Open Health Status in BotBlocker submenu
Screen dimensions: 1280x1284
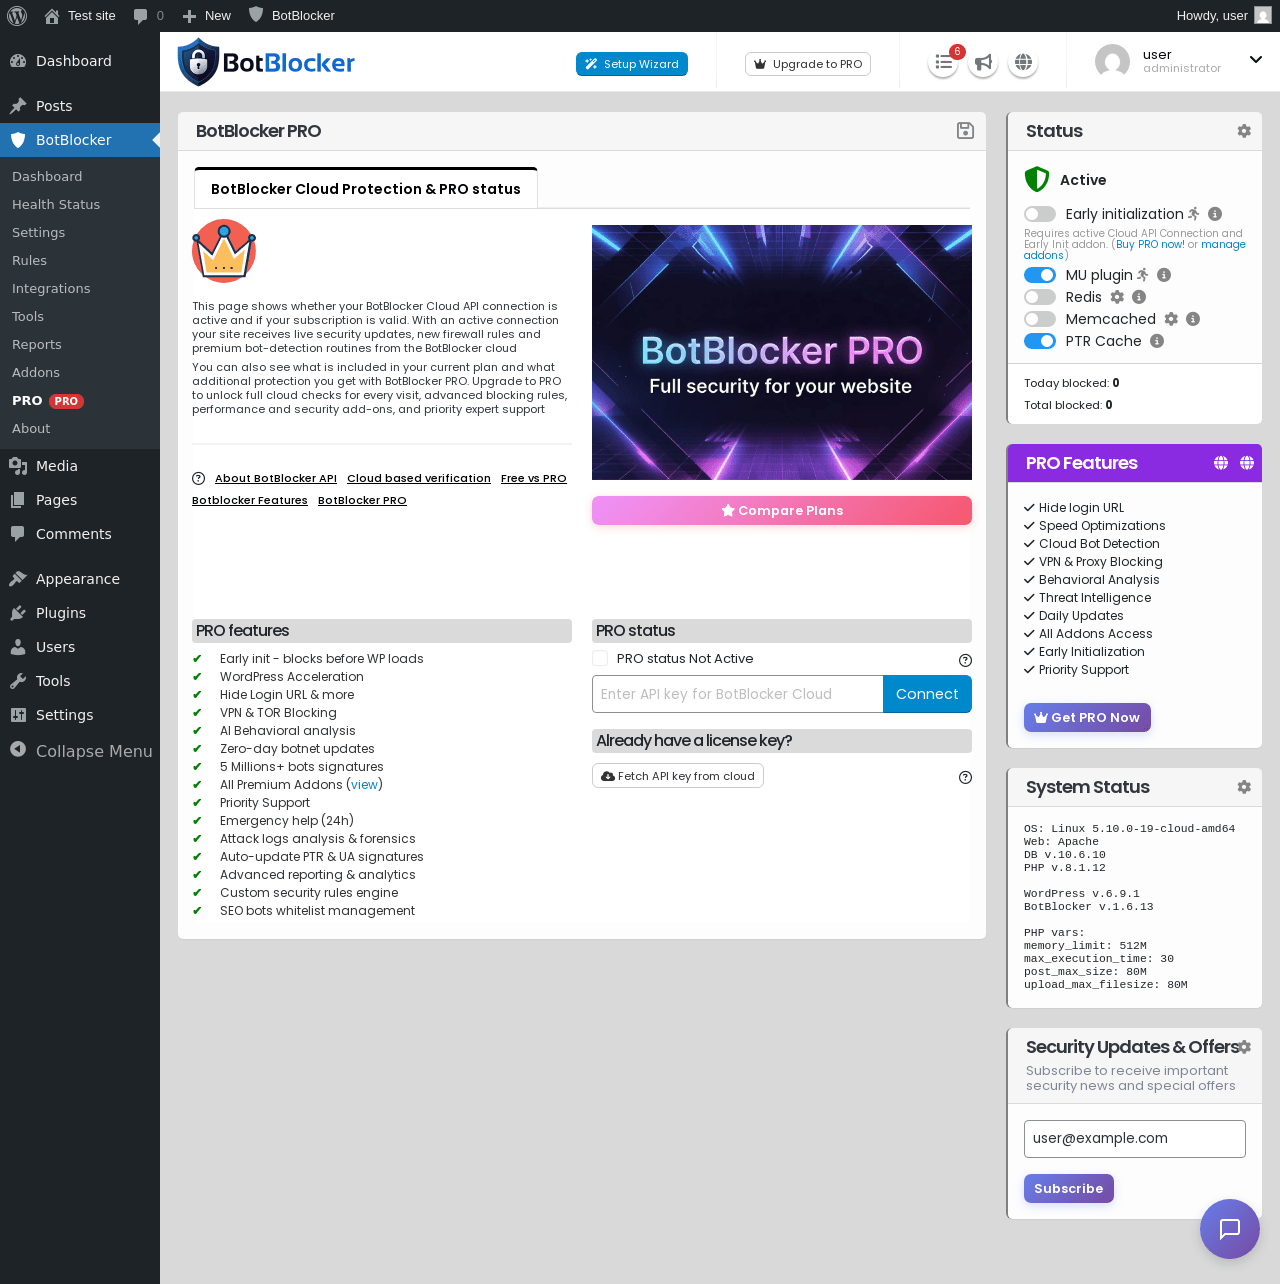56,204
